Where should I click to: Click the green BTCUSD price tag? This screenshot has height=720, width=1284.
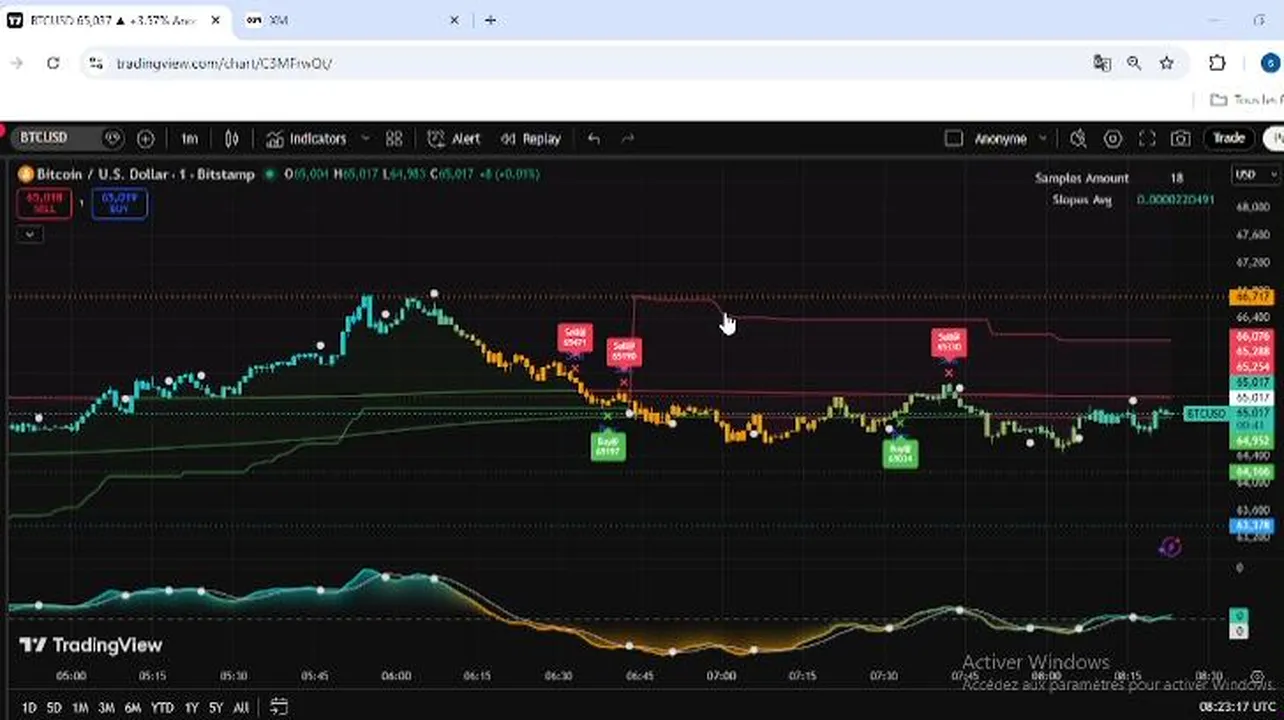[x=1206, y=413]
